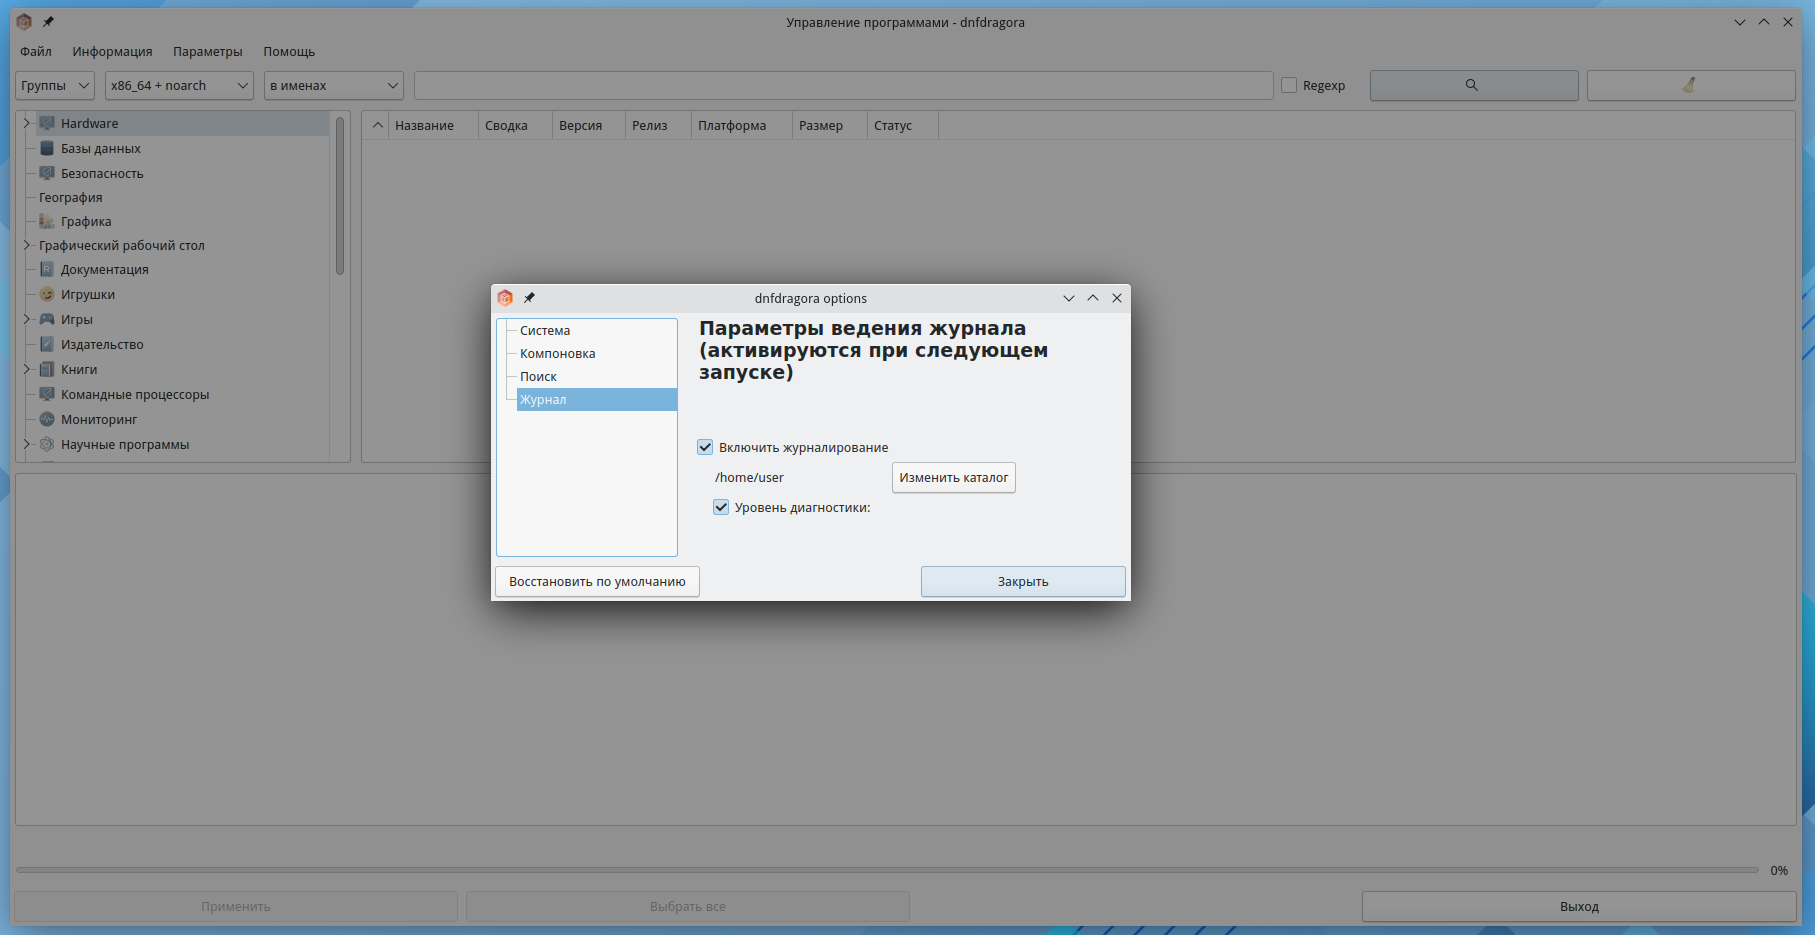
Task: Select Журнал in the options list
Action: 596,399
